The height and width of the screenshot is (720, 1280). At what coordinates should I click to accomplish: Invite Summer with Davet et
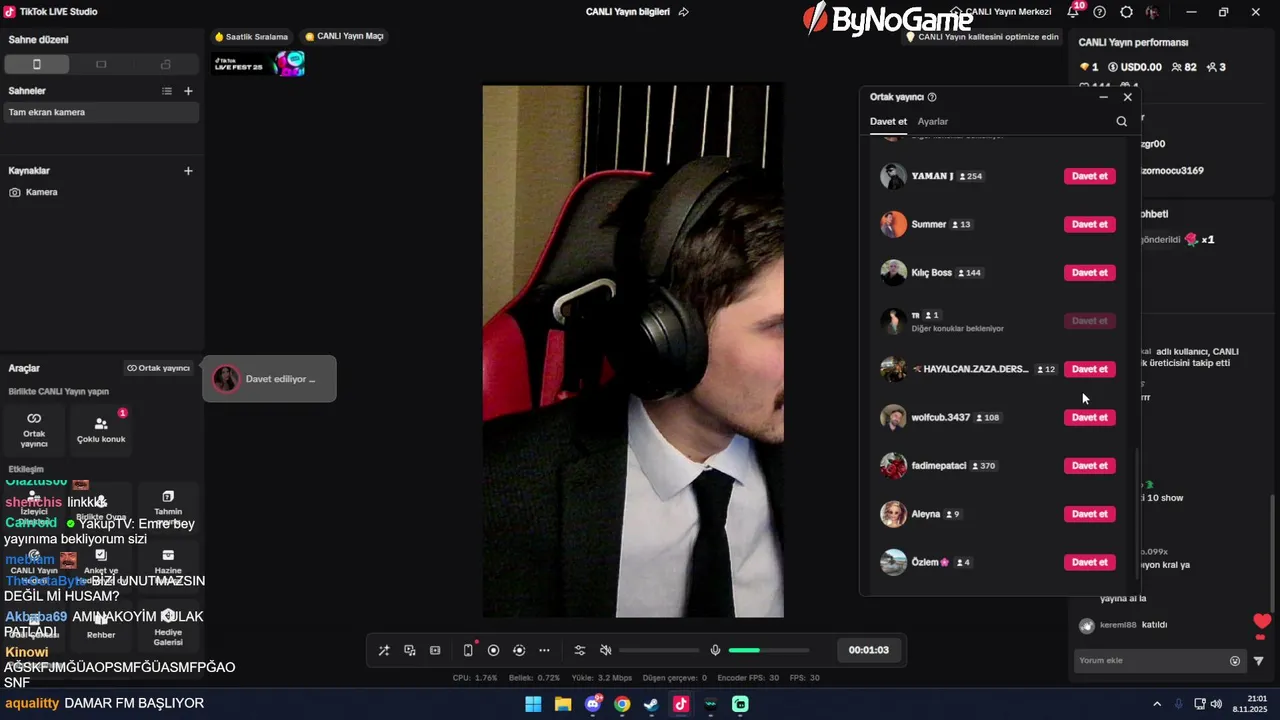(x=1090, y=224)
